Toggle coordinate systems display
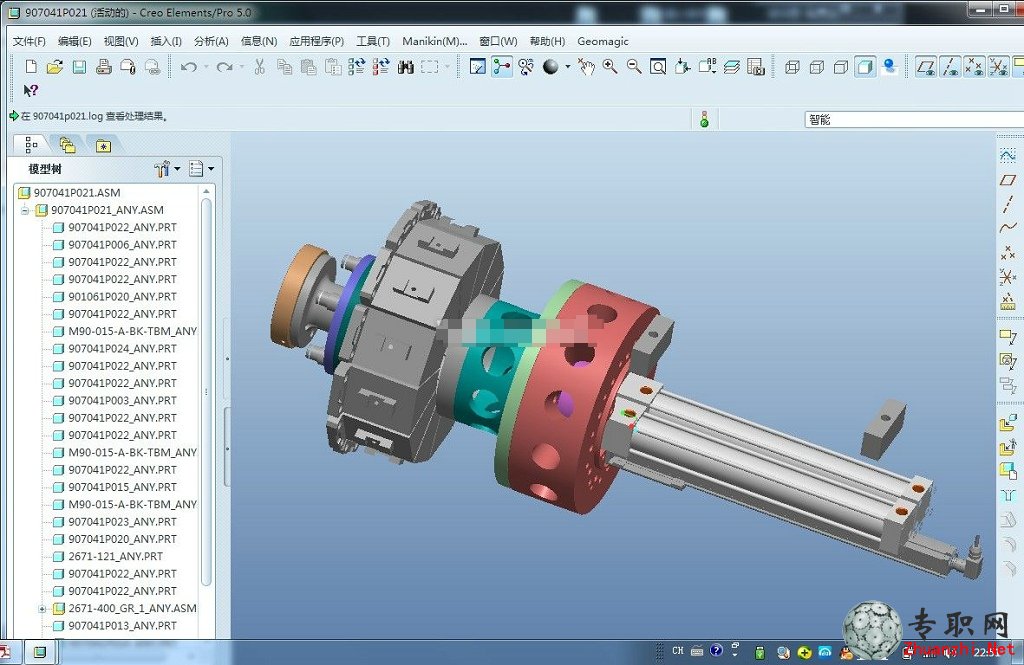 coord(998,67)
